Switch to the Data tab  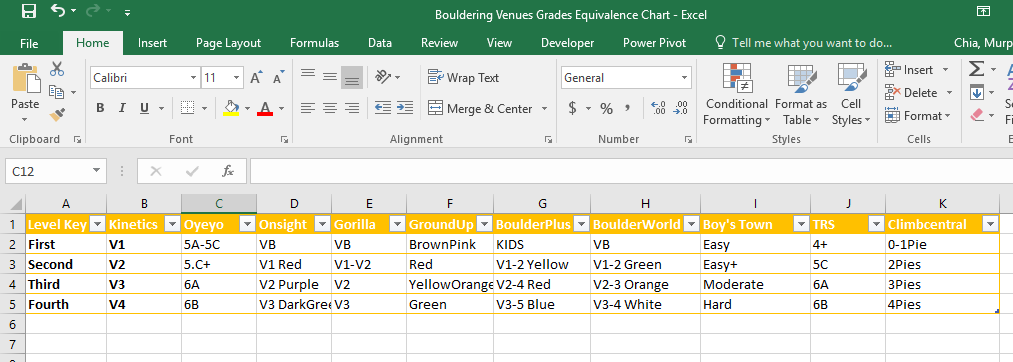380,43
